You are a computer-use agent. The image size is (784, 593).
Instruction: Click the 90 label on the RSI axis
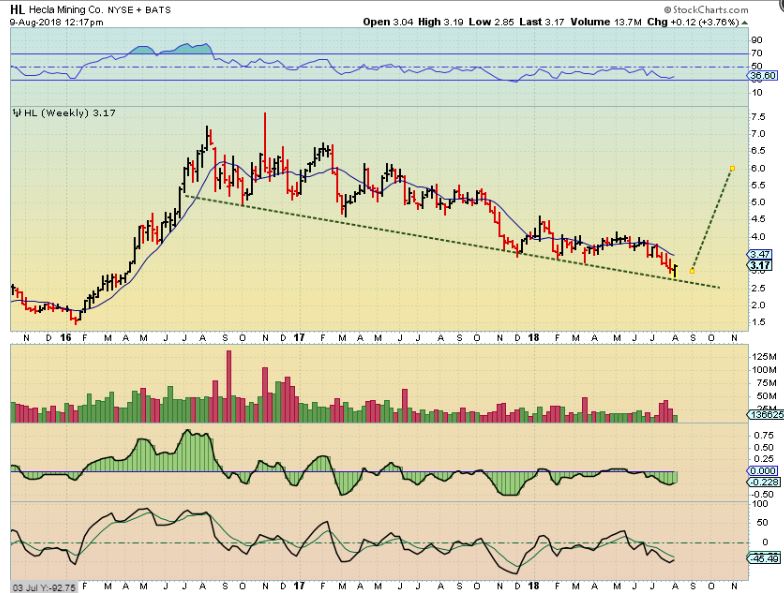(x=756, y=40)
